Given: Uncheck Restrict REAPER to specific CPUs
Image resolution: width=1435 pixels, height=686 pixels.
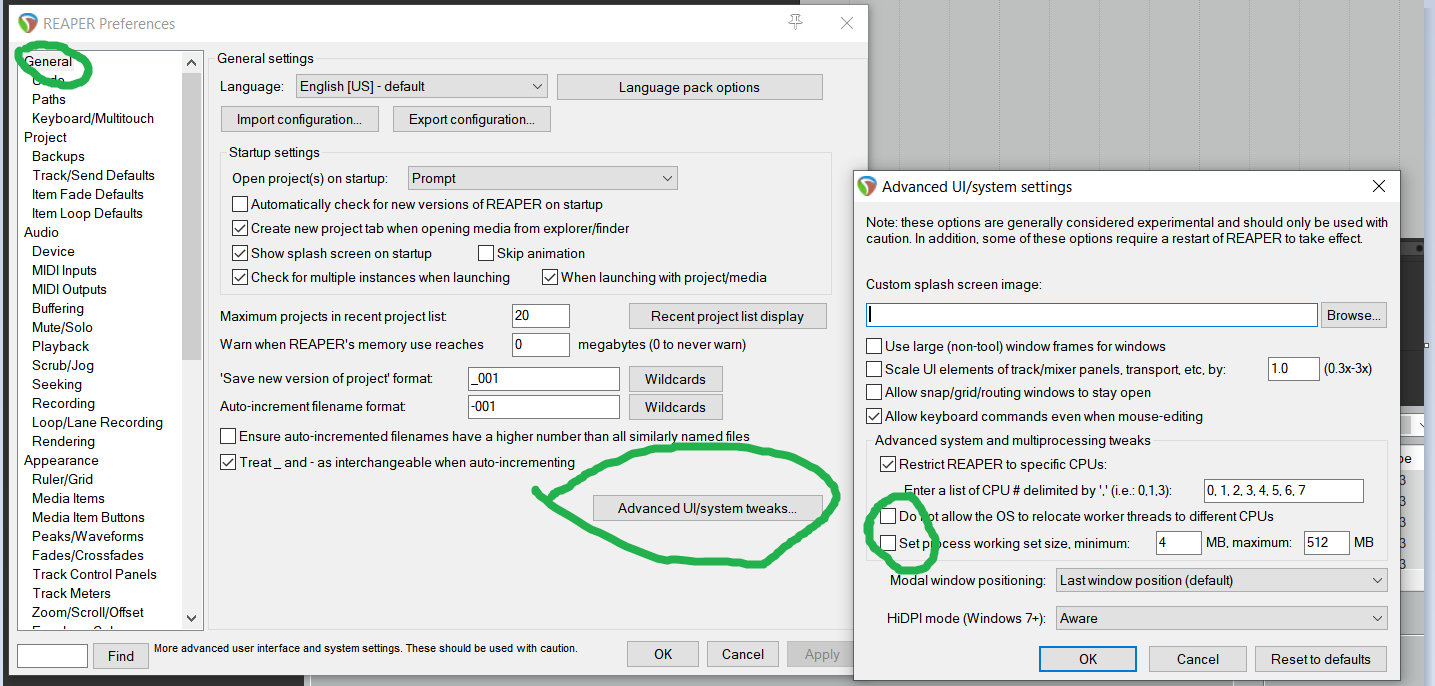Looking at the screenshot, I should click(888, 464).
